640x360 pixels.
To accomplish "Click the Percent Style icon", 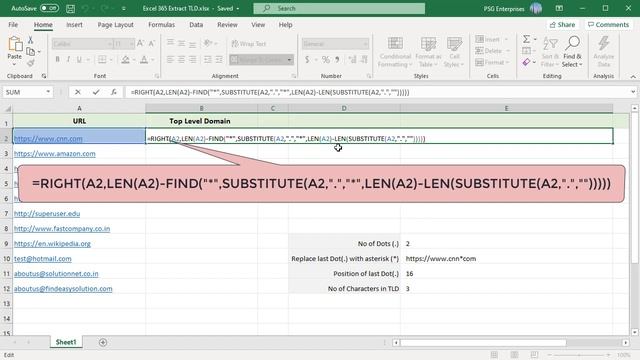I will [x=325, y=60].
